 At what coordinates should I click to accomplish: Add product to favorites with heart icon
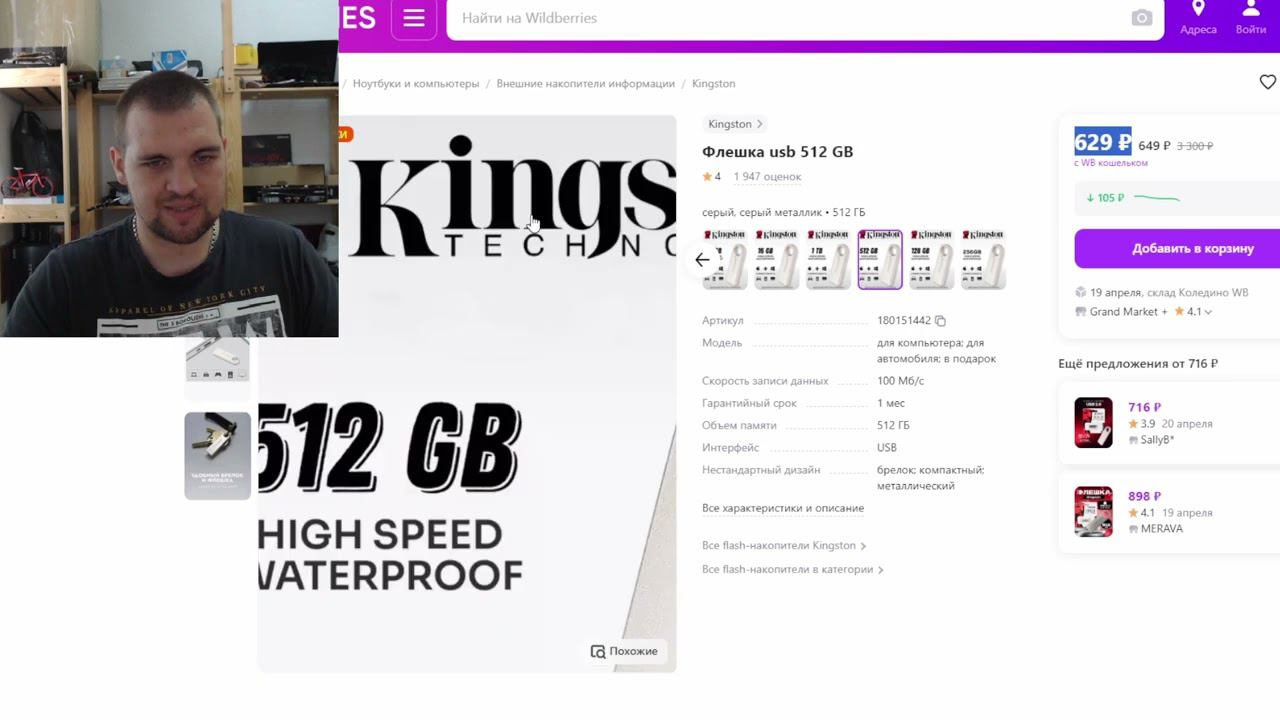pyautogui.click(x=1268, y=82)
